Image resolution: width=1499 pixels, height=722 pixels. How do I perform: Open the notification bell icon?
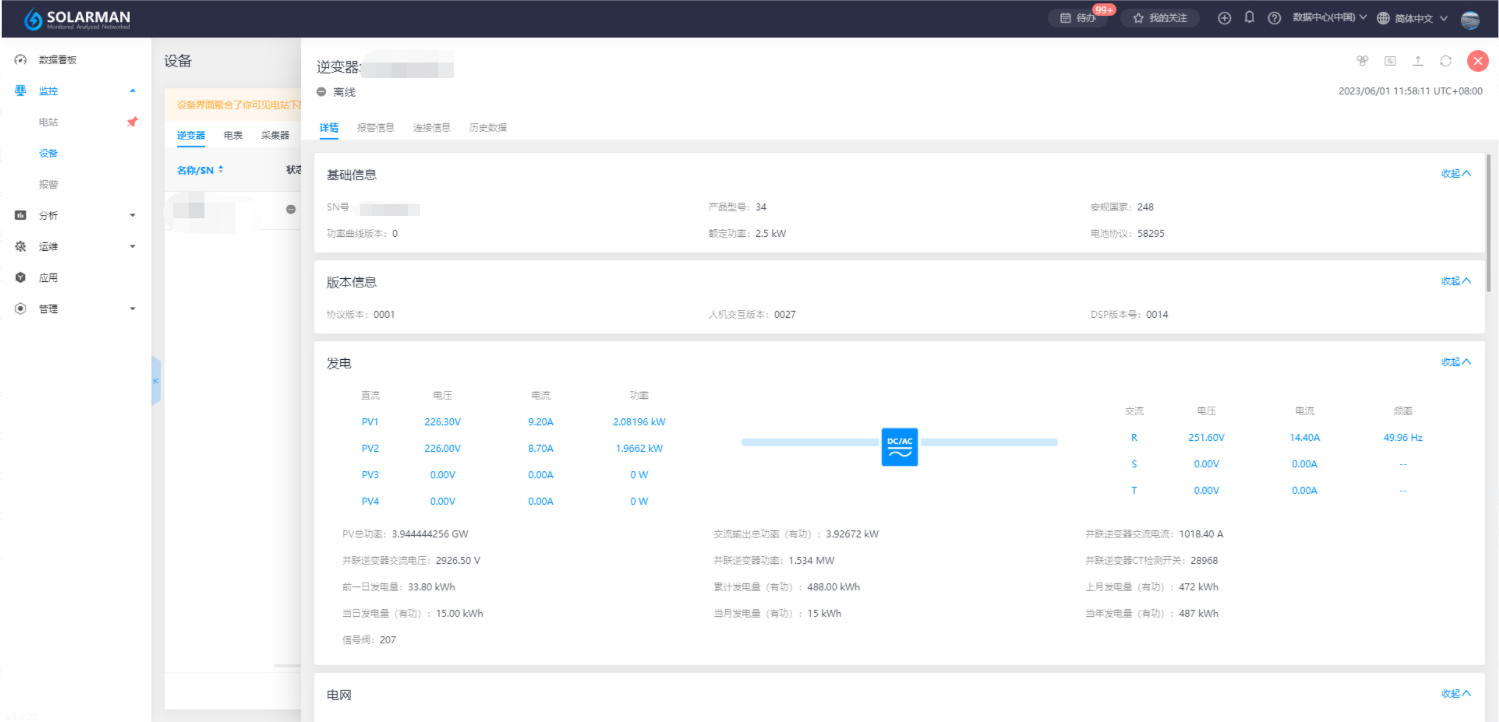pos(1249,18)
